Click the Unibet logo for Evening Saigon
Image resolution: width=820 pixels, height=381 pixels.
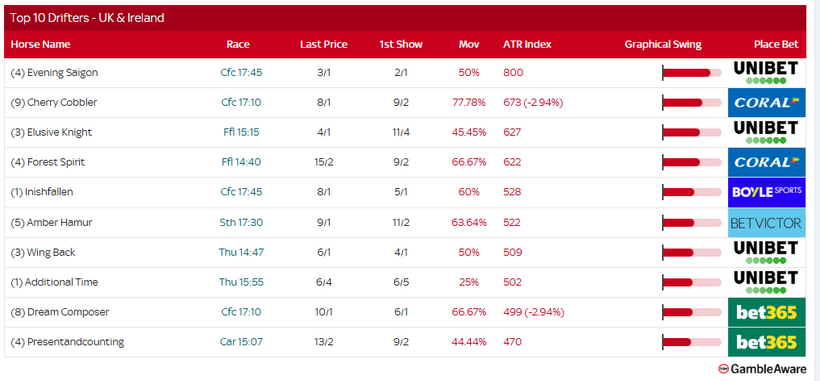766,73
